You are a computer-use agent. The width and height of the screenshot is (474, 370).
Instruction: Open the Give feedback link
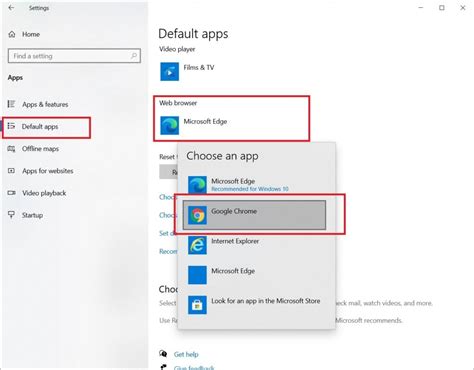click(x=194, y=368)
